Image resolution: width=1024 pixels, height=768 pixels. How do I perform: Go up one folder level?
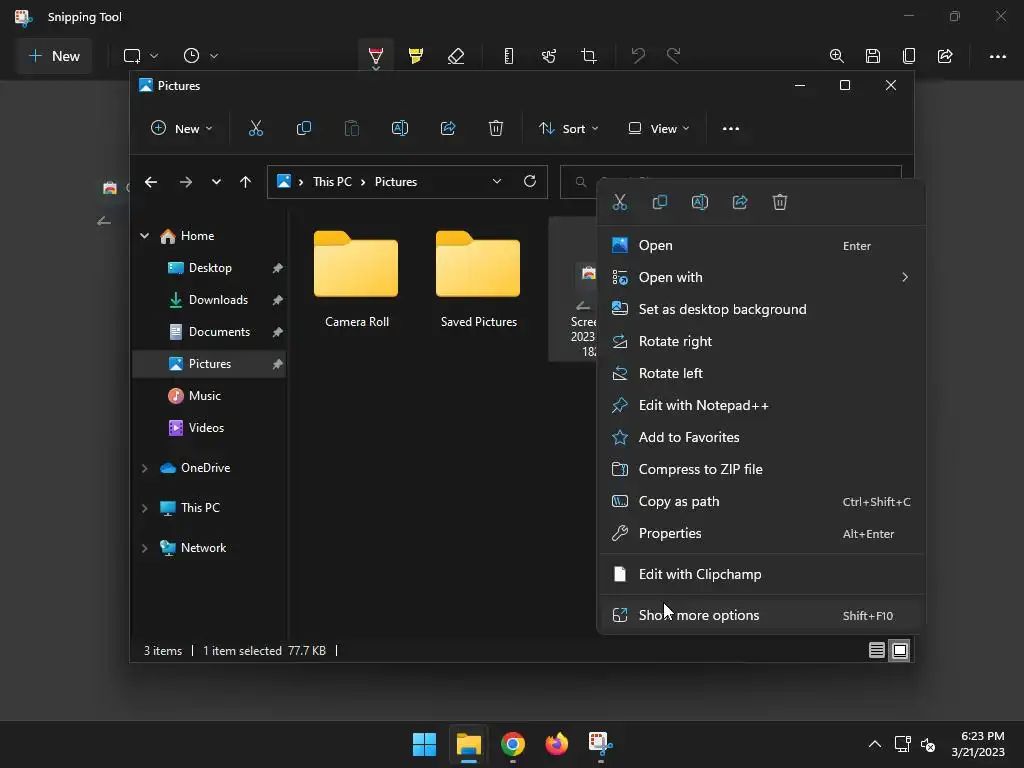tap(246, 182)
